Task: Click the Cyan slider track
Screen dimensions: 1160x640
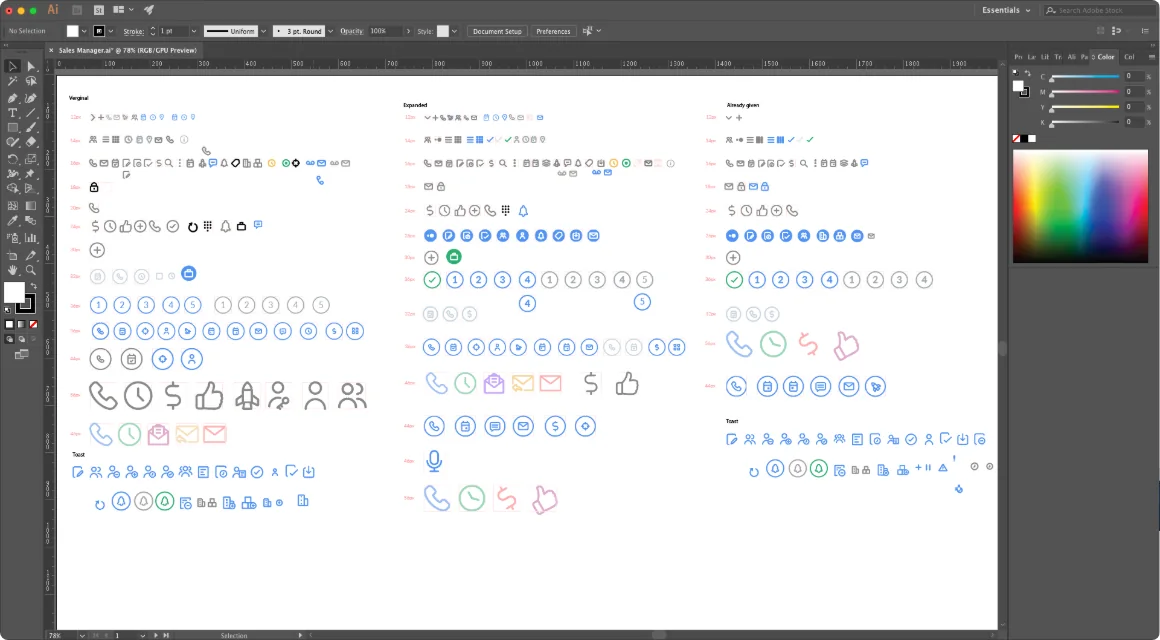Action: click(x=1085, y=77)
